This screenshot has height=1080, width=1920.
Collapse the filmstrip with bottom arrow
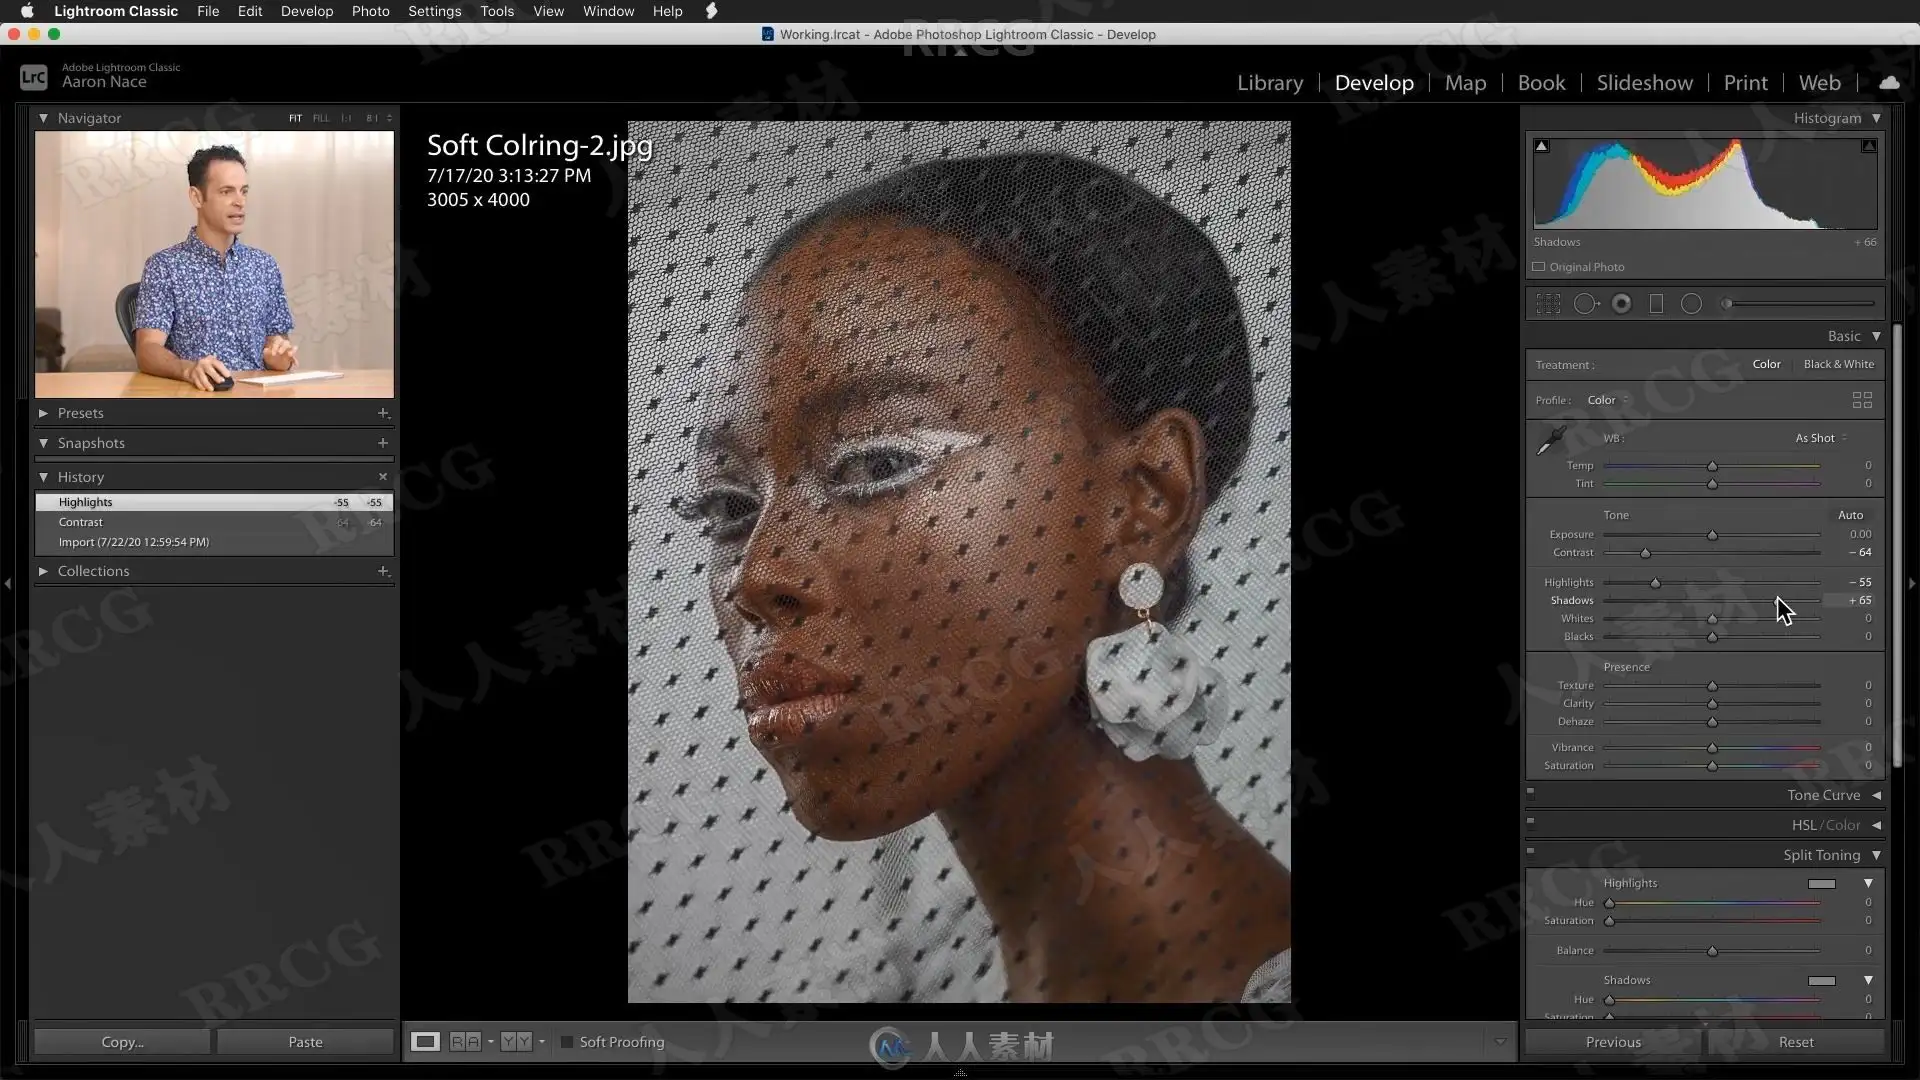tap(960, 1073)
